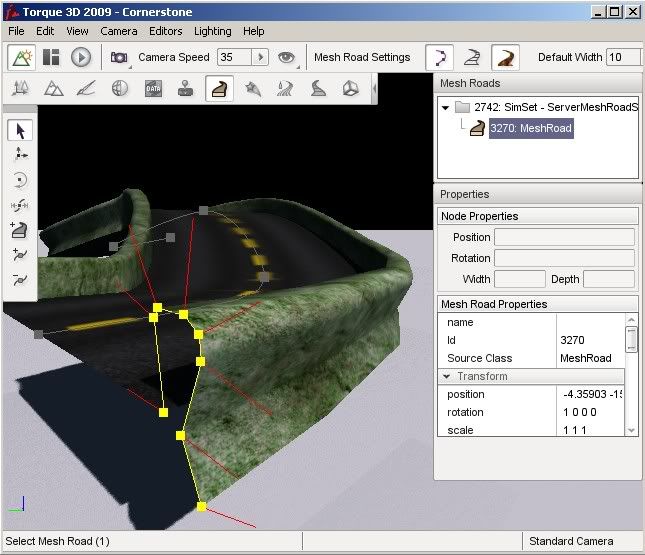Toggle the show wireframe road button
Image resolution: width=645 pixels, height=555 pixels.
point(472,58)
